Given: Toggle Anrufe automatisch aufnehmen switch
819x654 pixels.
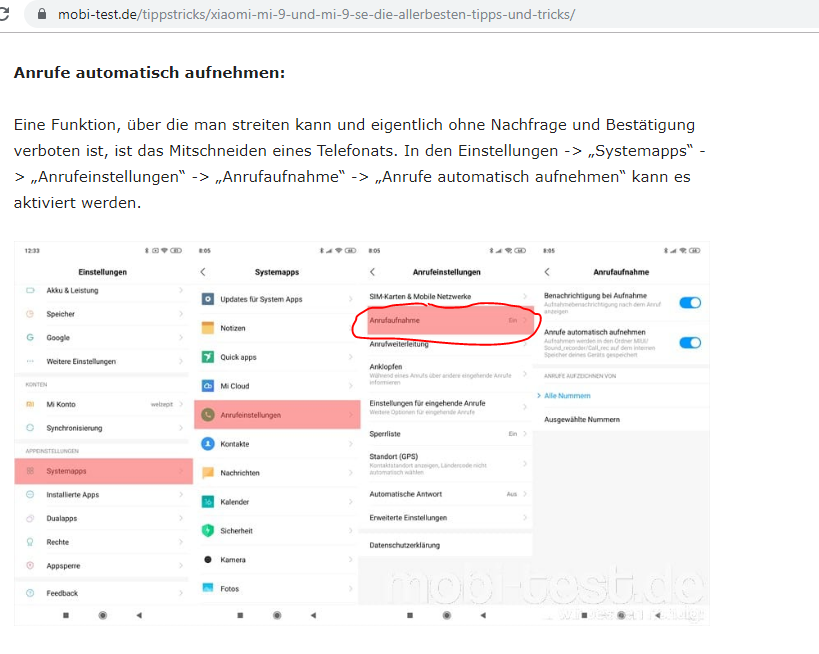Looking at the screenshot, I should [690, 343].
